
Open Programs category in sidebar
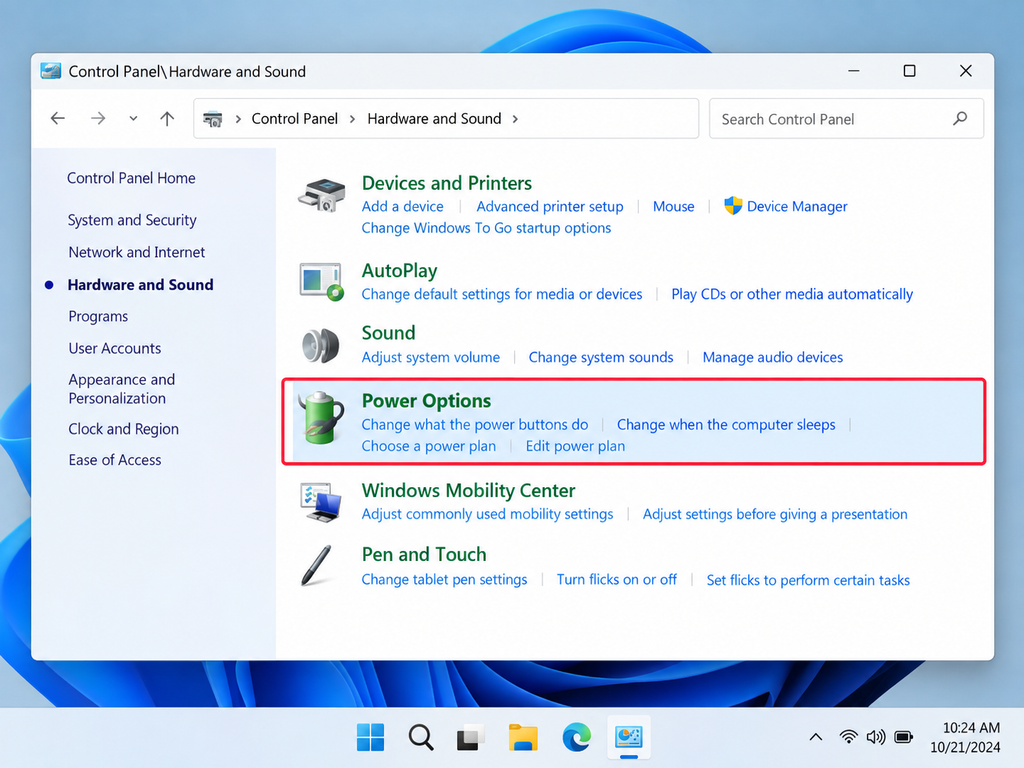click(98, 316)
